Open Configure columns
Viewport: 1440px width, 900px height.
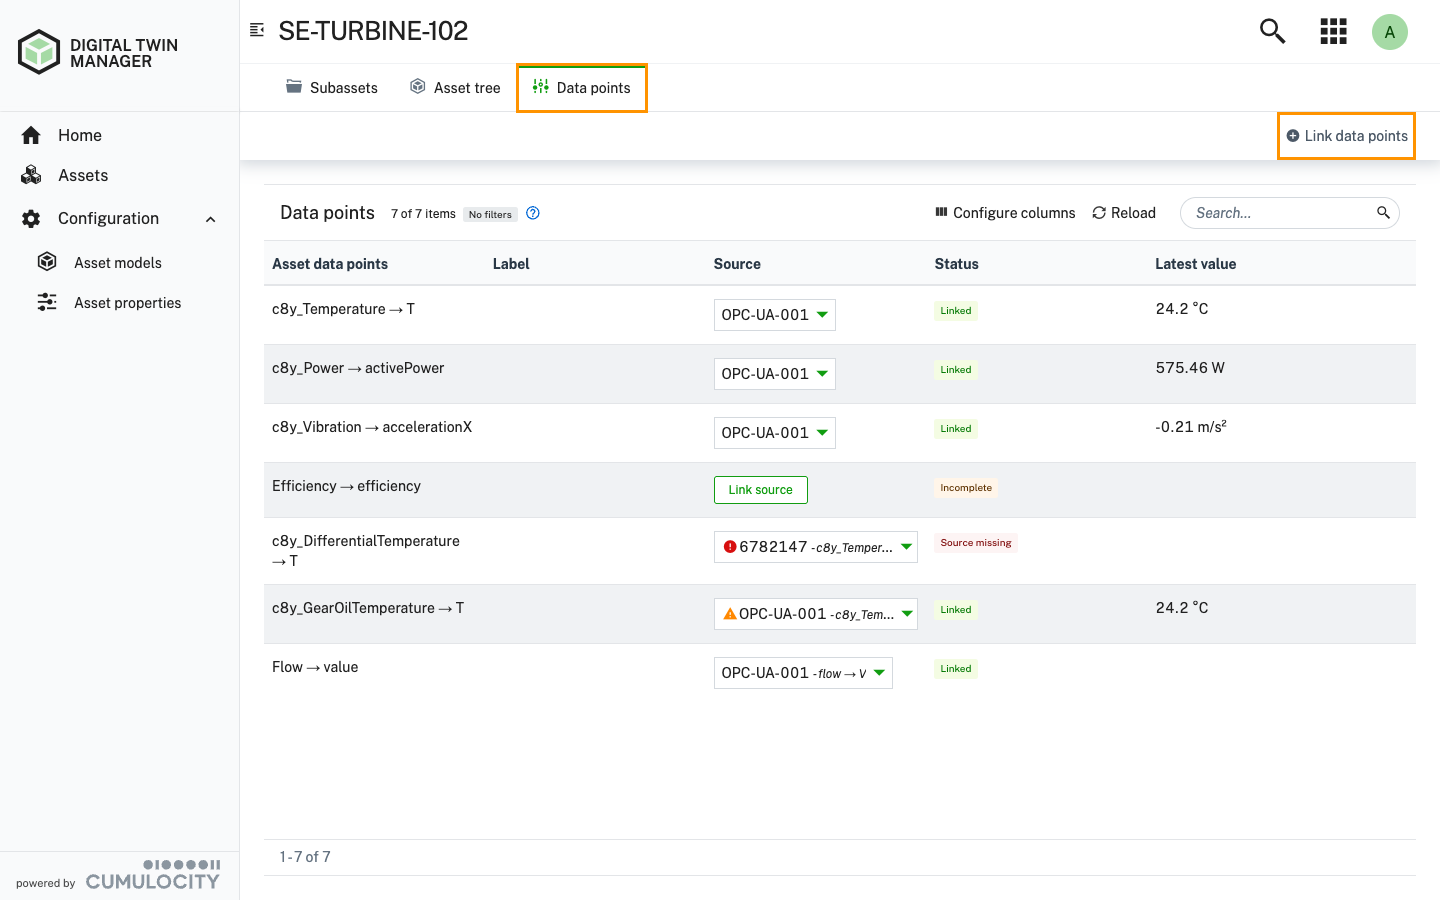tap(1004, 212)
